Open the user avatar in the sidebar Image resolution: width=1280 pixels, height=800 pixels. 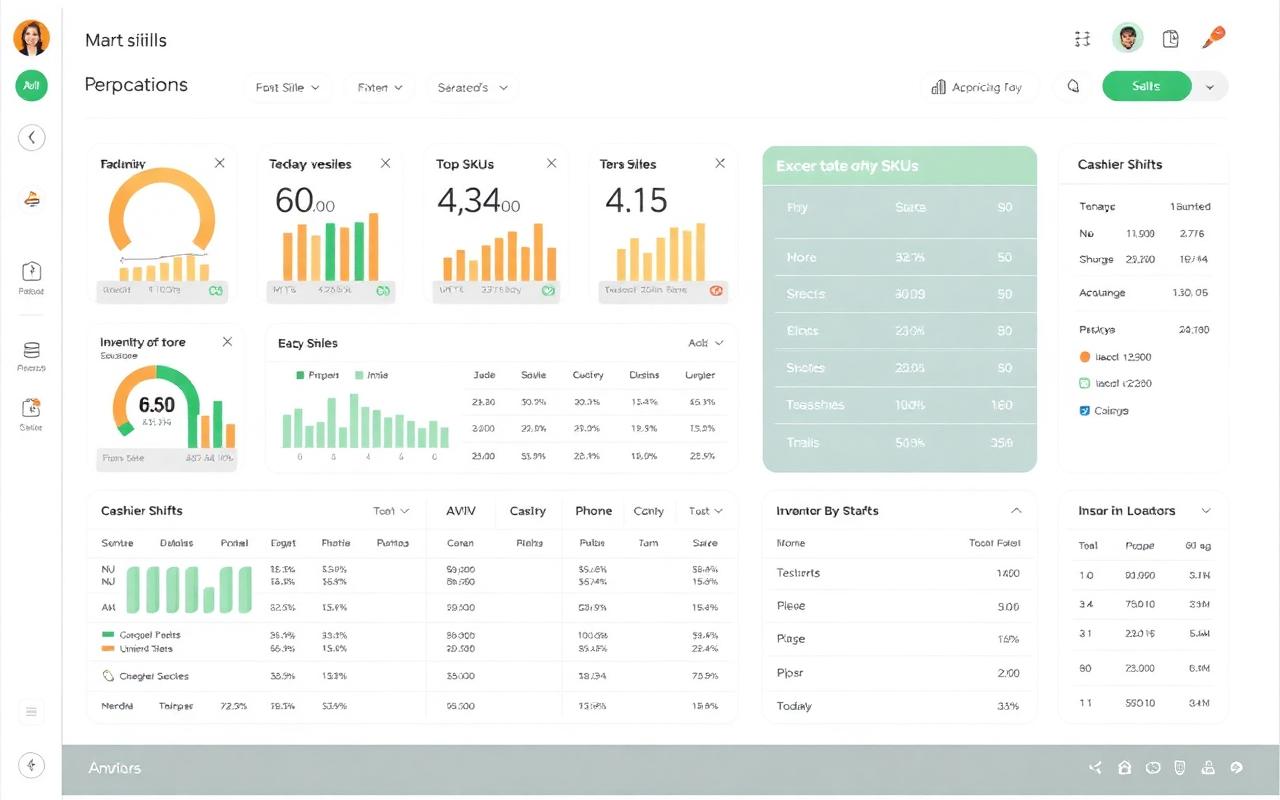(x=31, y=39)
